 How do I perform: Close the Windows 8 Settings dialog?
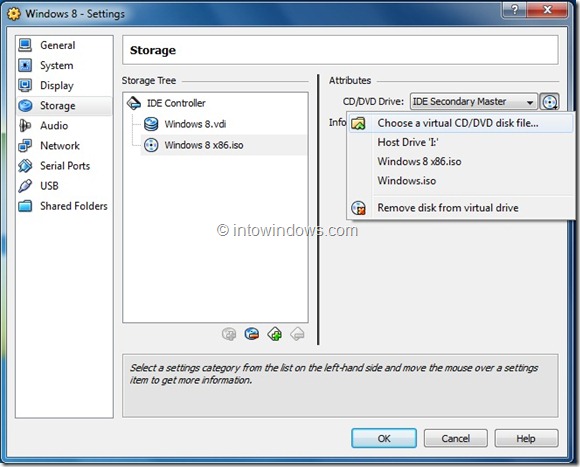coord(547,10)
